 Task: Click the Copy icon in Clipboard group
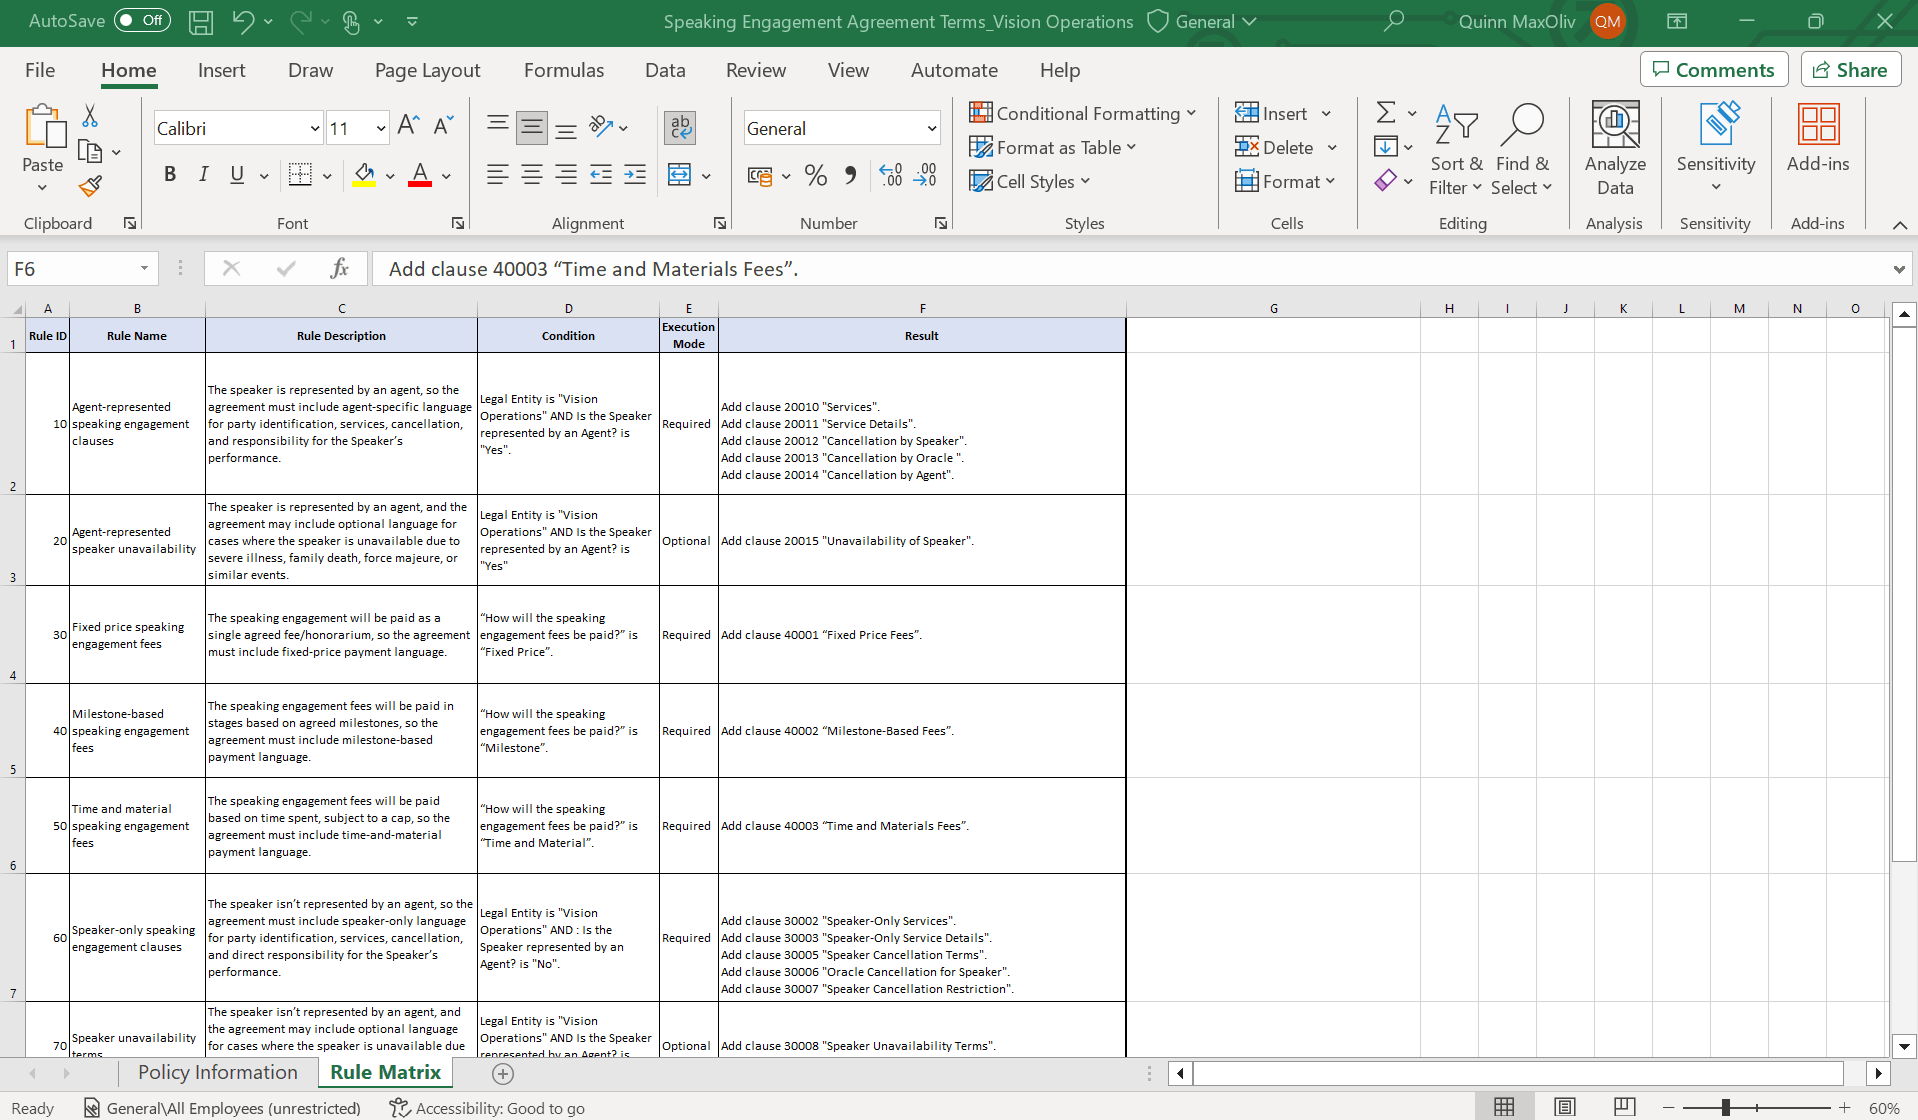[x=90, y=152]
